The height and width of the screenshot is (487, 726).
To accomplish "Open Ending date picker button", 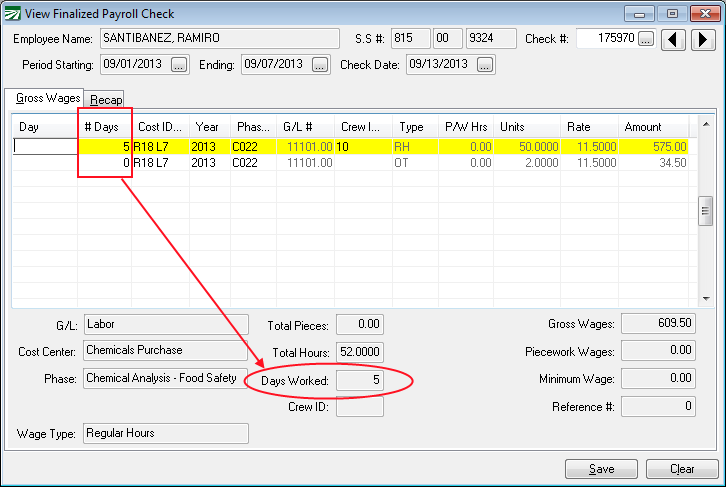I will pyautogui.click(x=320, y=65).
